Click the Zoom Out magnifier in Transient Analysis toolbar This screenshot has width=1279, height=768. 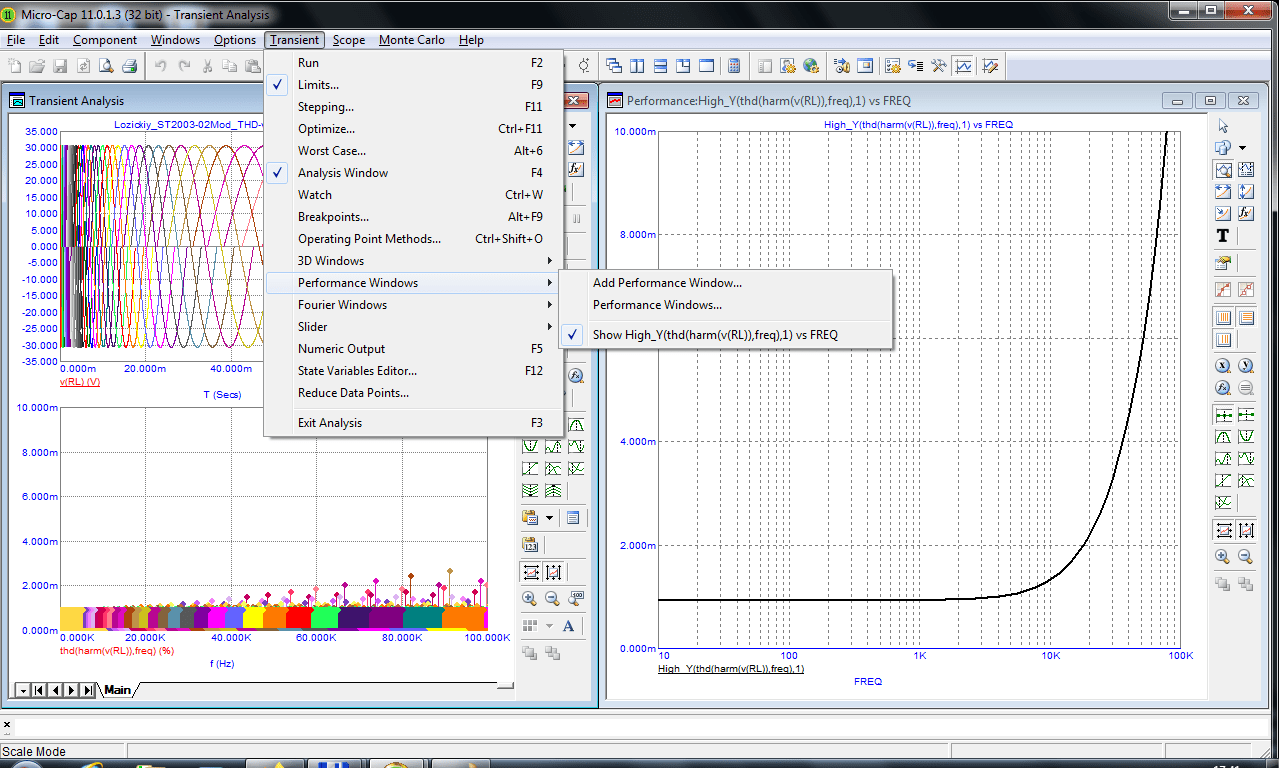point(553,599)
